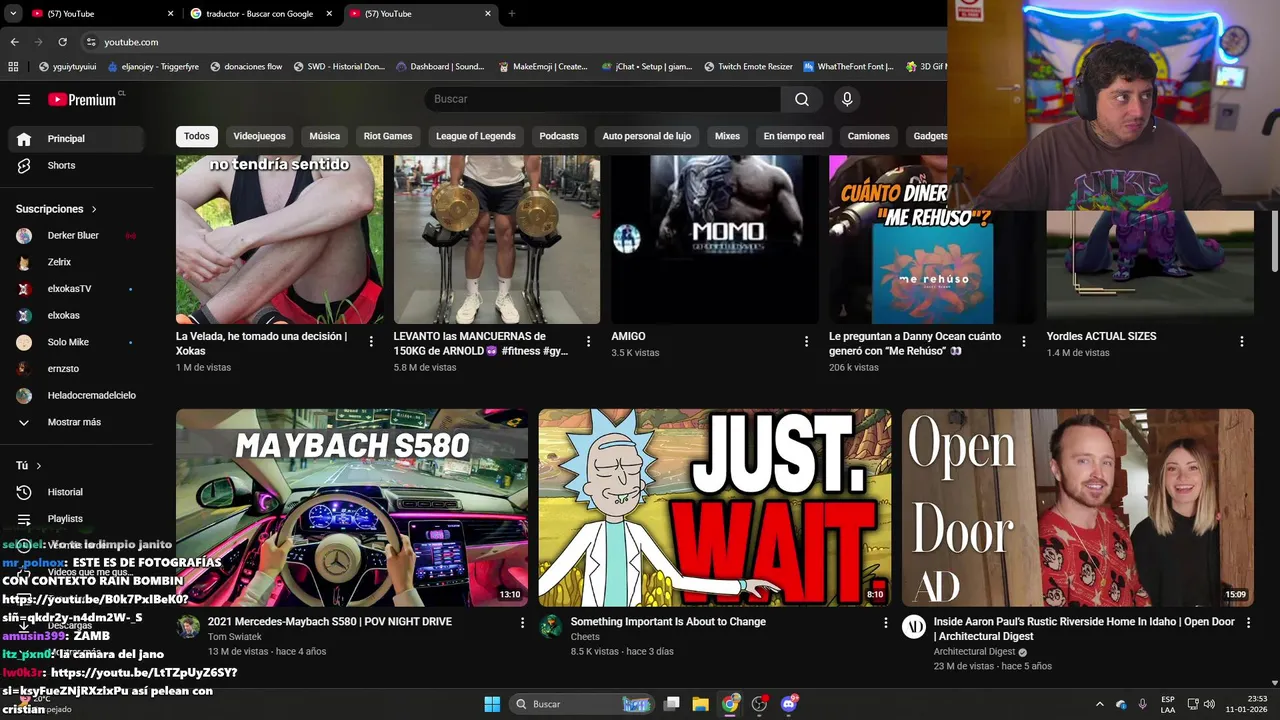The image size is (1280, 720).
Task: Open options for Something Important video
Action: pyautogui.click(x=885, y=623)
